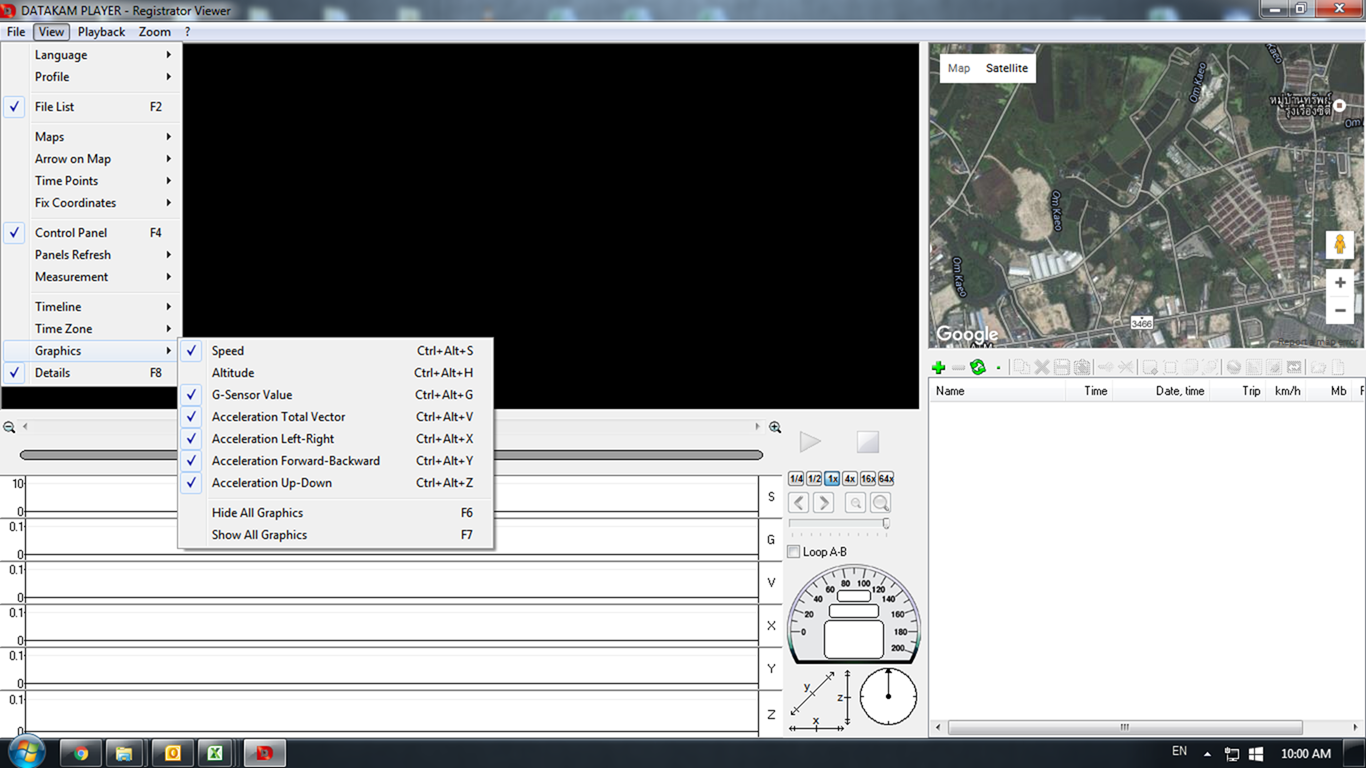Click the timeline zoom-in magnifier icon

[x=775, y=427]
